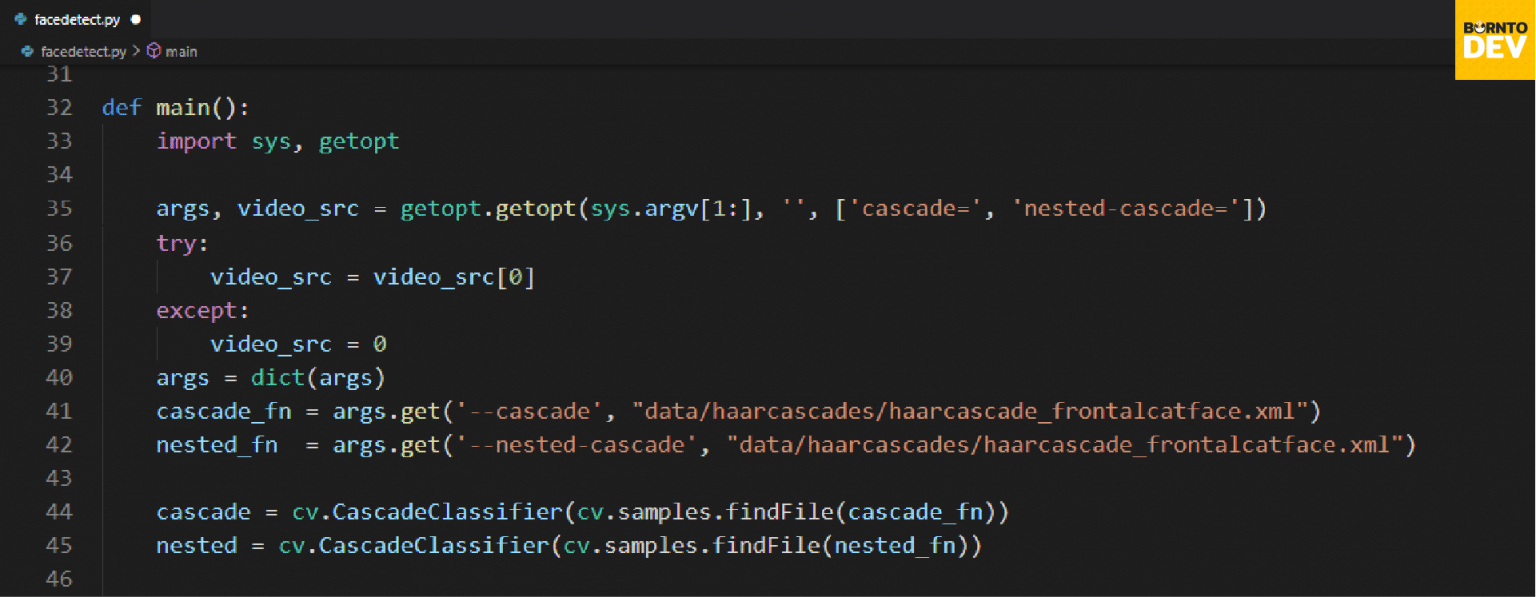Click the import keyword on line 33
The width and height of the screenshot is (1536, 597).
point(196,141)
